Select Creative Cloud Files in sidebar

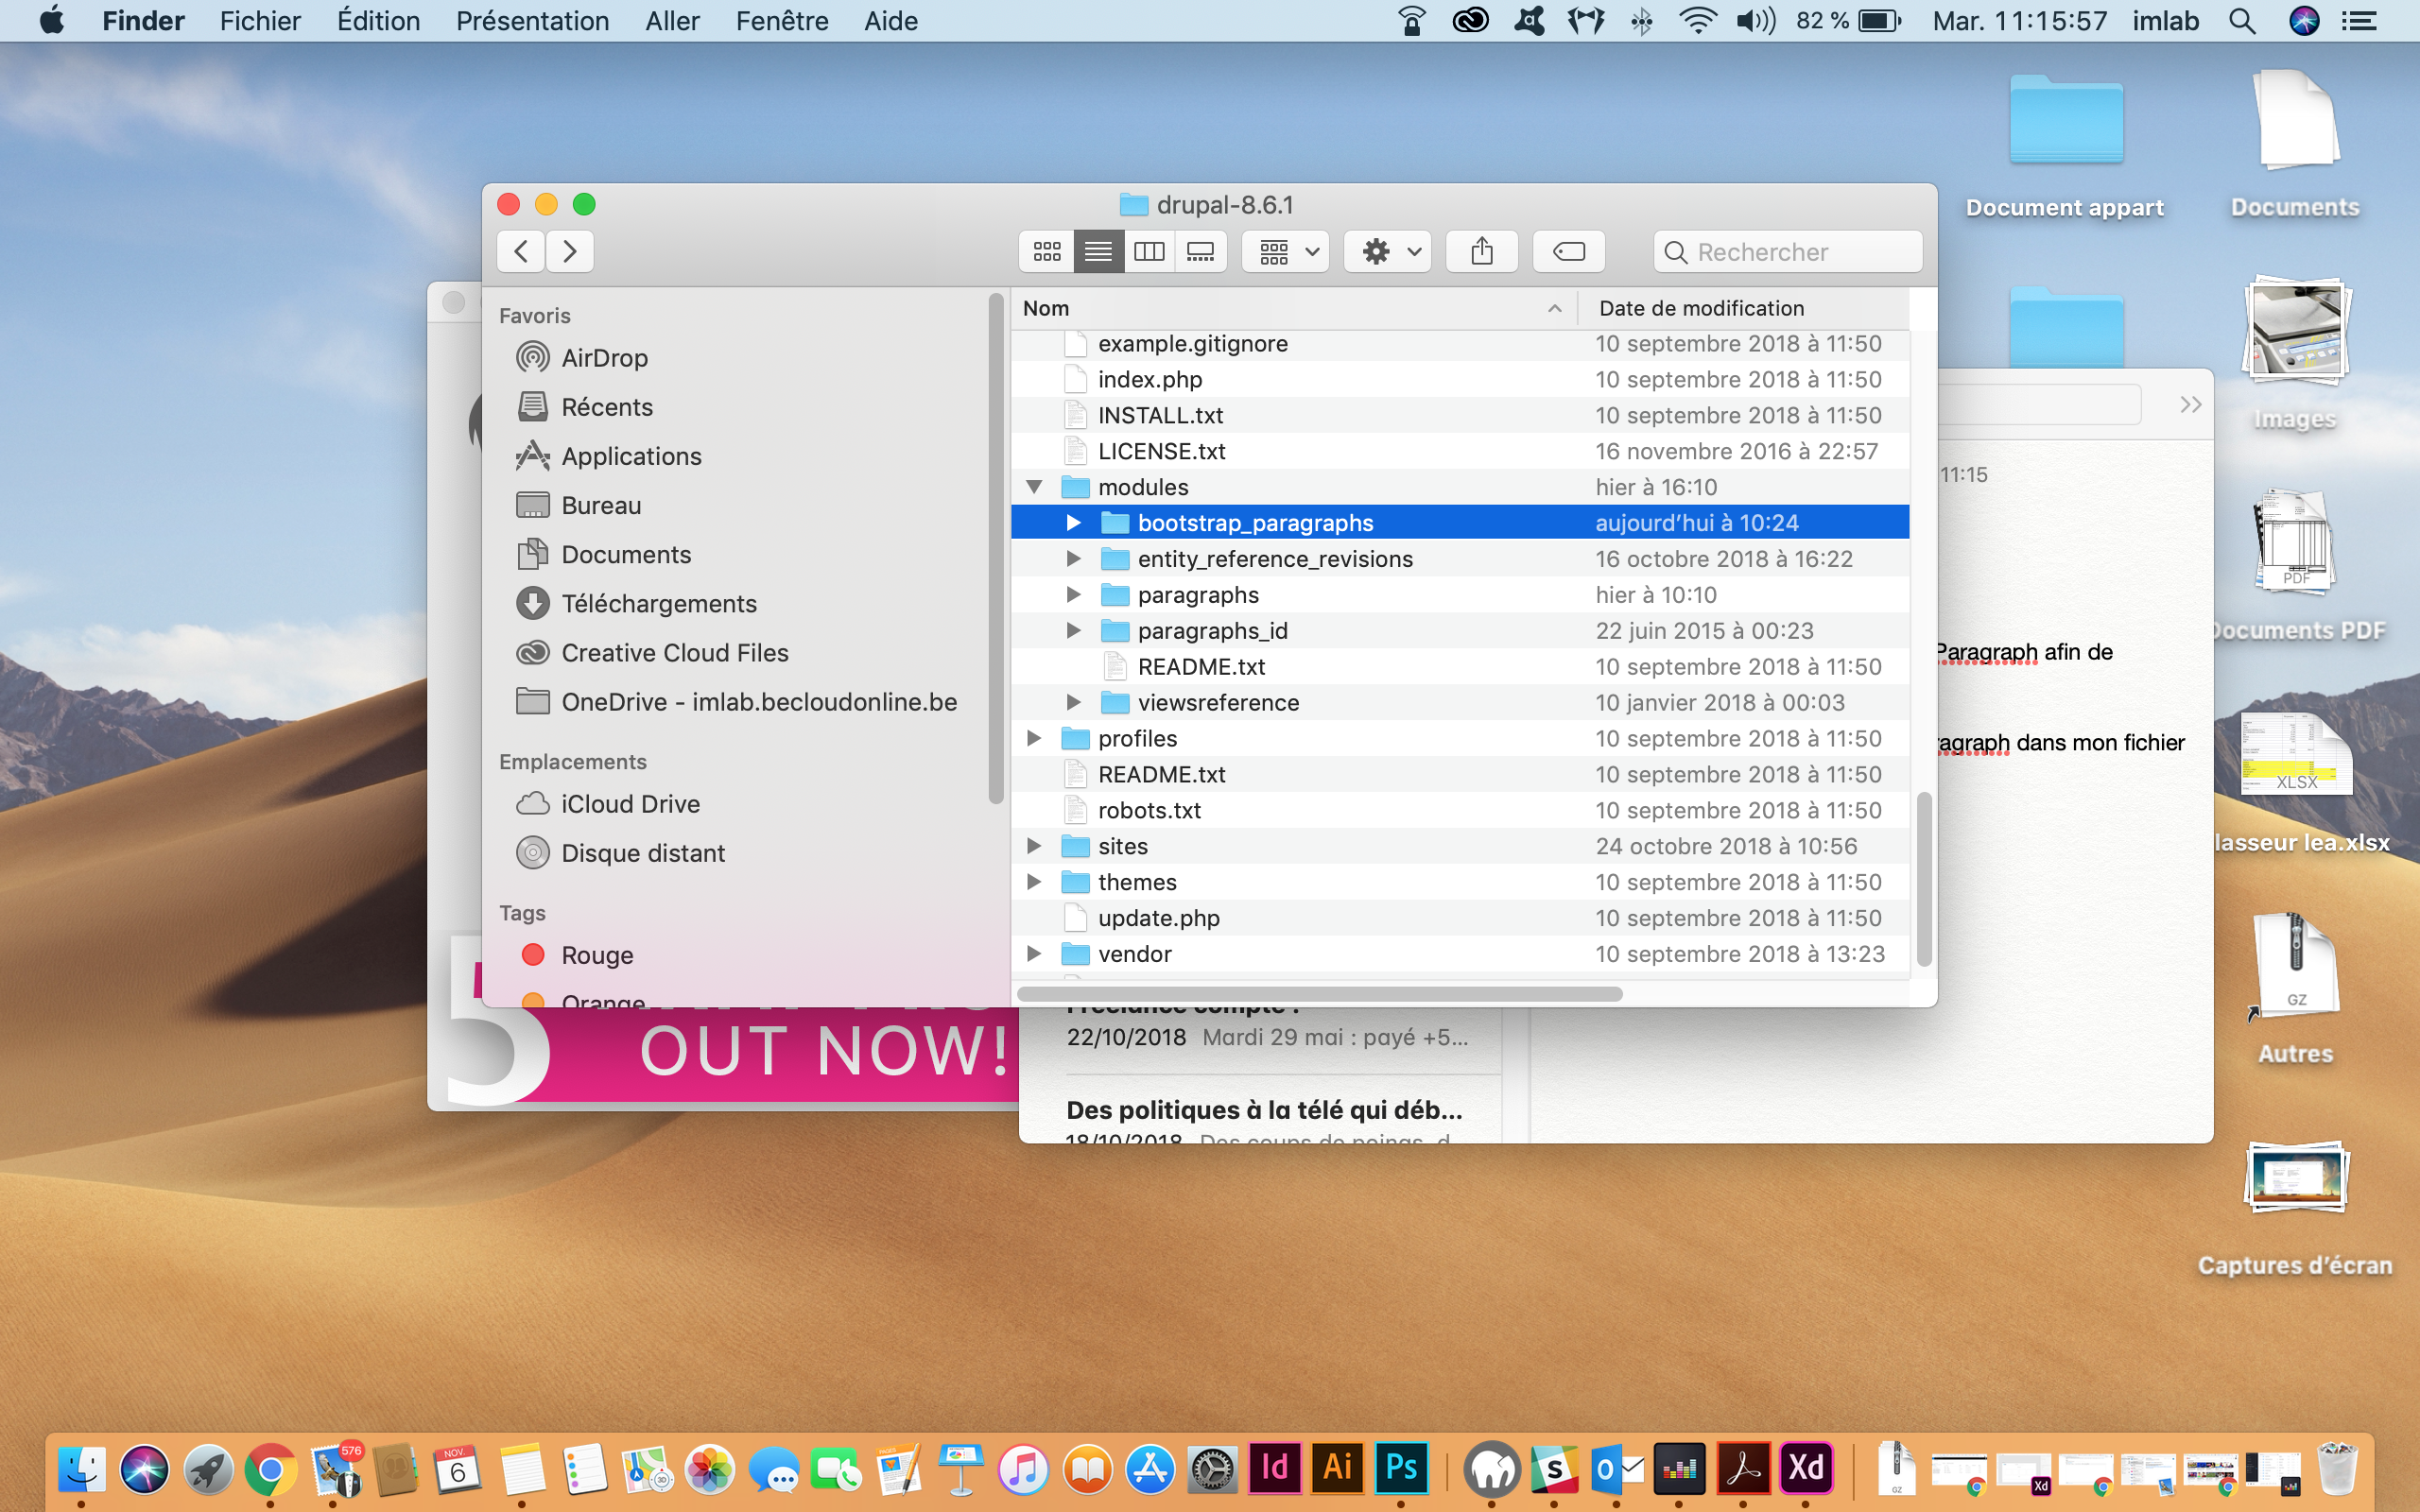click(x=674, y=652)
